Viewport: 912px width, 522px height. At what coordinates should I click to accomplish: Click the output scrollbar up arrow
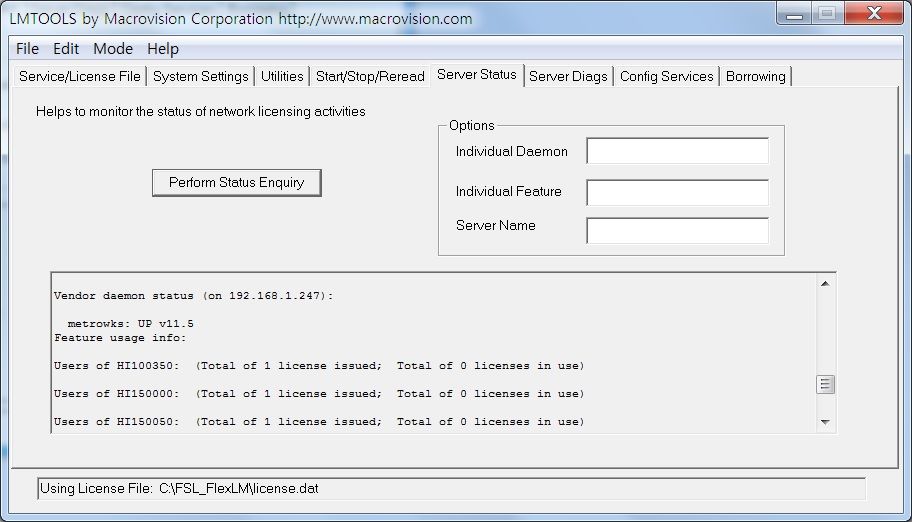point(825,283)
